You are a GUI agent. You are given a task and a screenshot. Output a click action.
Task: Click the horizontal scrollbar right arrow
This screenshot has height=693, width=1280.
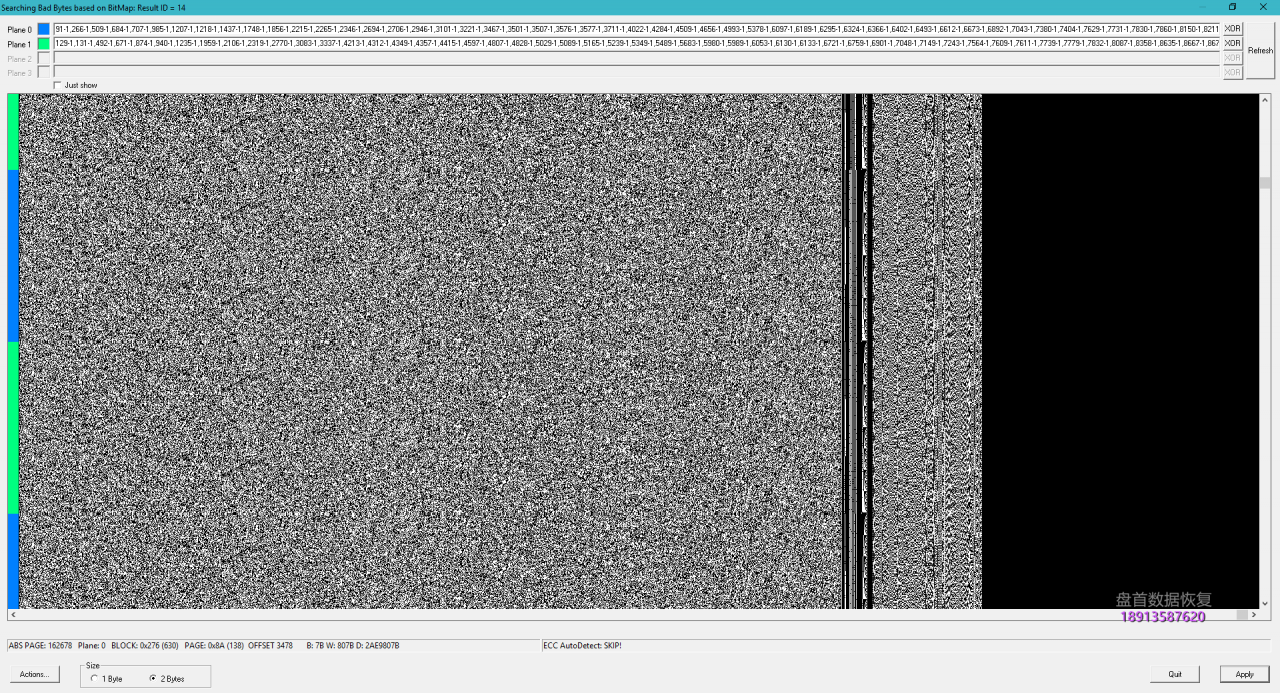1254,615
